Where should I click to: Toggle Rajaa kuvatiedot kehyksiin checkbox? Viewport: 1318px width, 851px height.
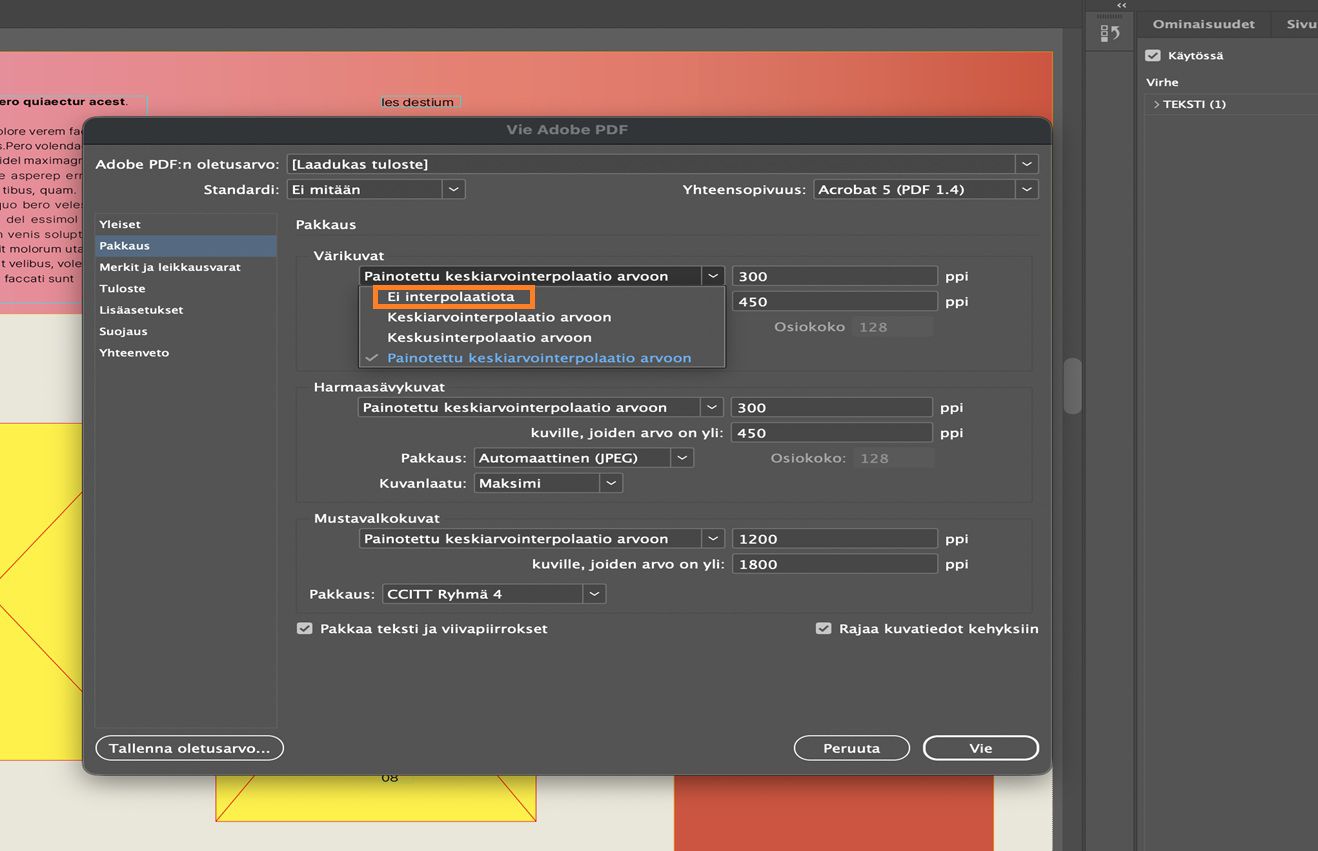coord(823,629)
